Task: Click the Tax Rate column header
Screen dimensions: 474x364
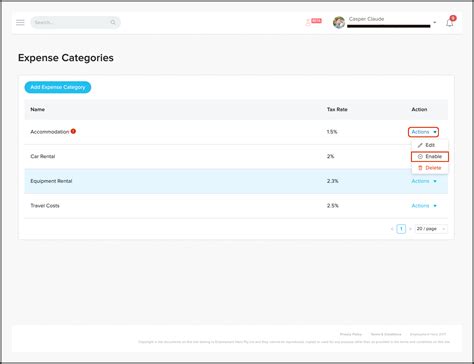Action: click(x=337, y=109)
